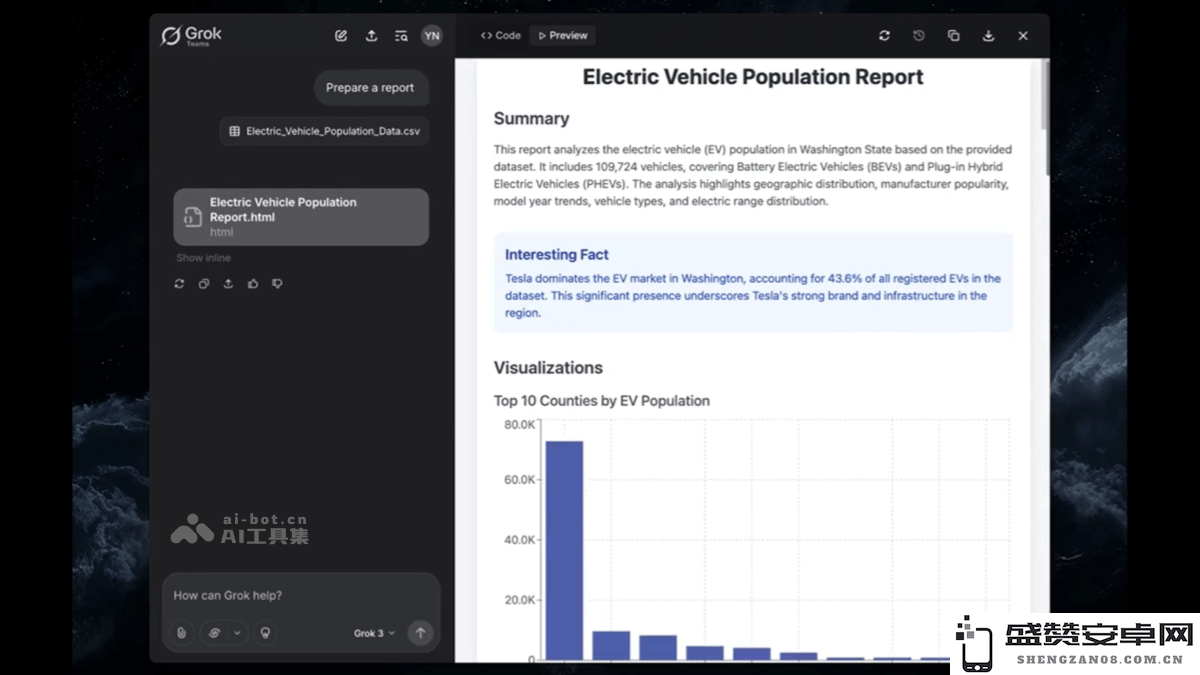The height and width of the screenshot is (675, 1200).
Task: Switch to the Preview tab
Action: coord(563,36)
